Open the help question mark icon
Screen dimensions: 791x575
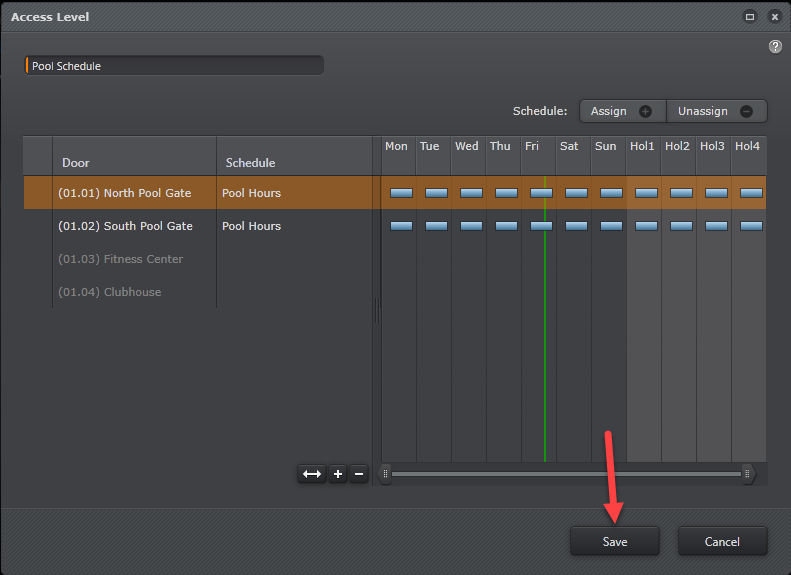[775, 47]
